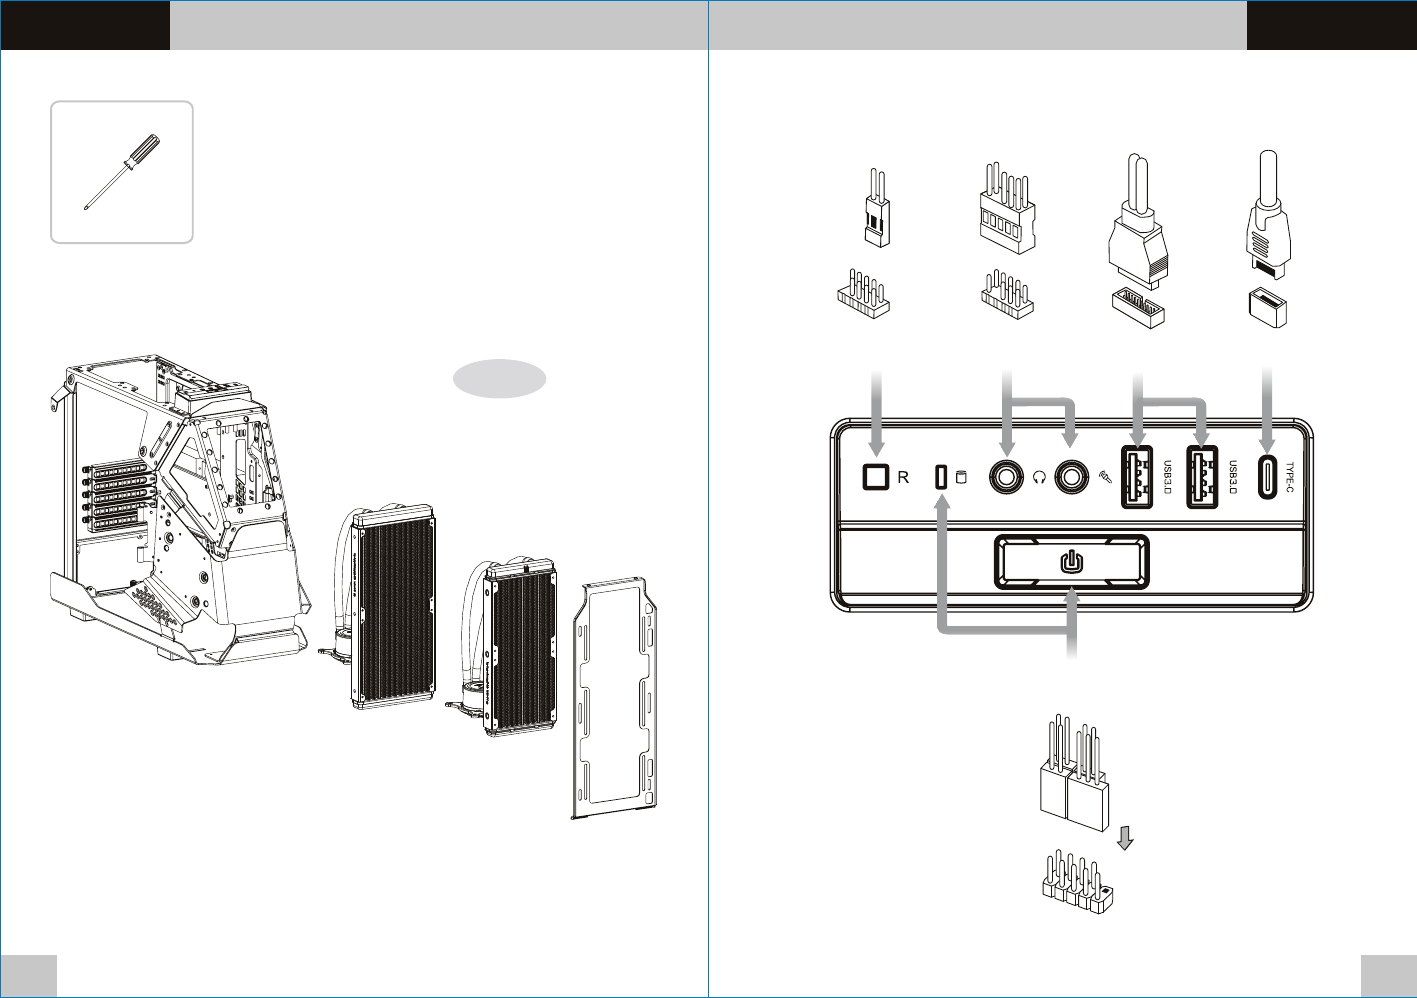Click the gray down arrow near the bottom connector

[x=1125, y=837]
